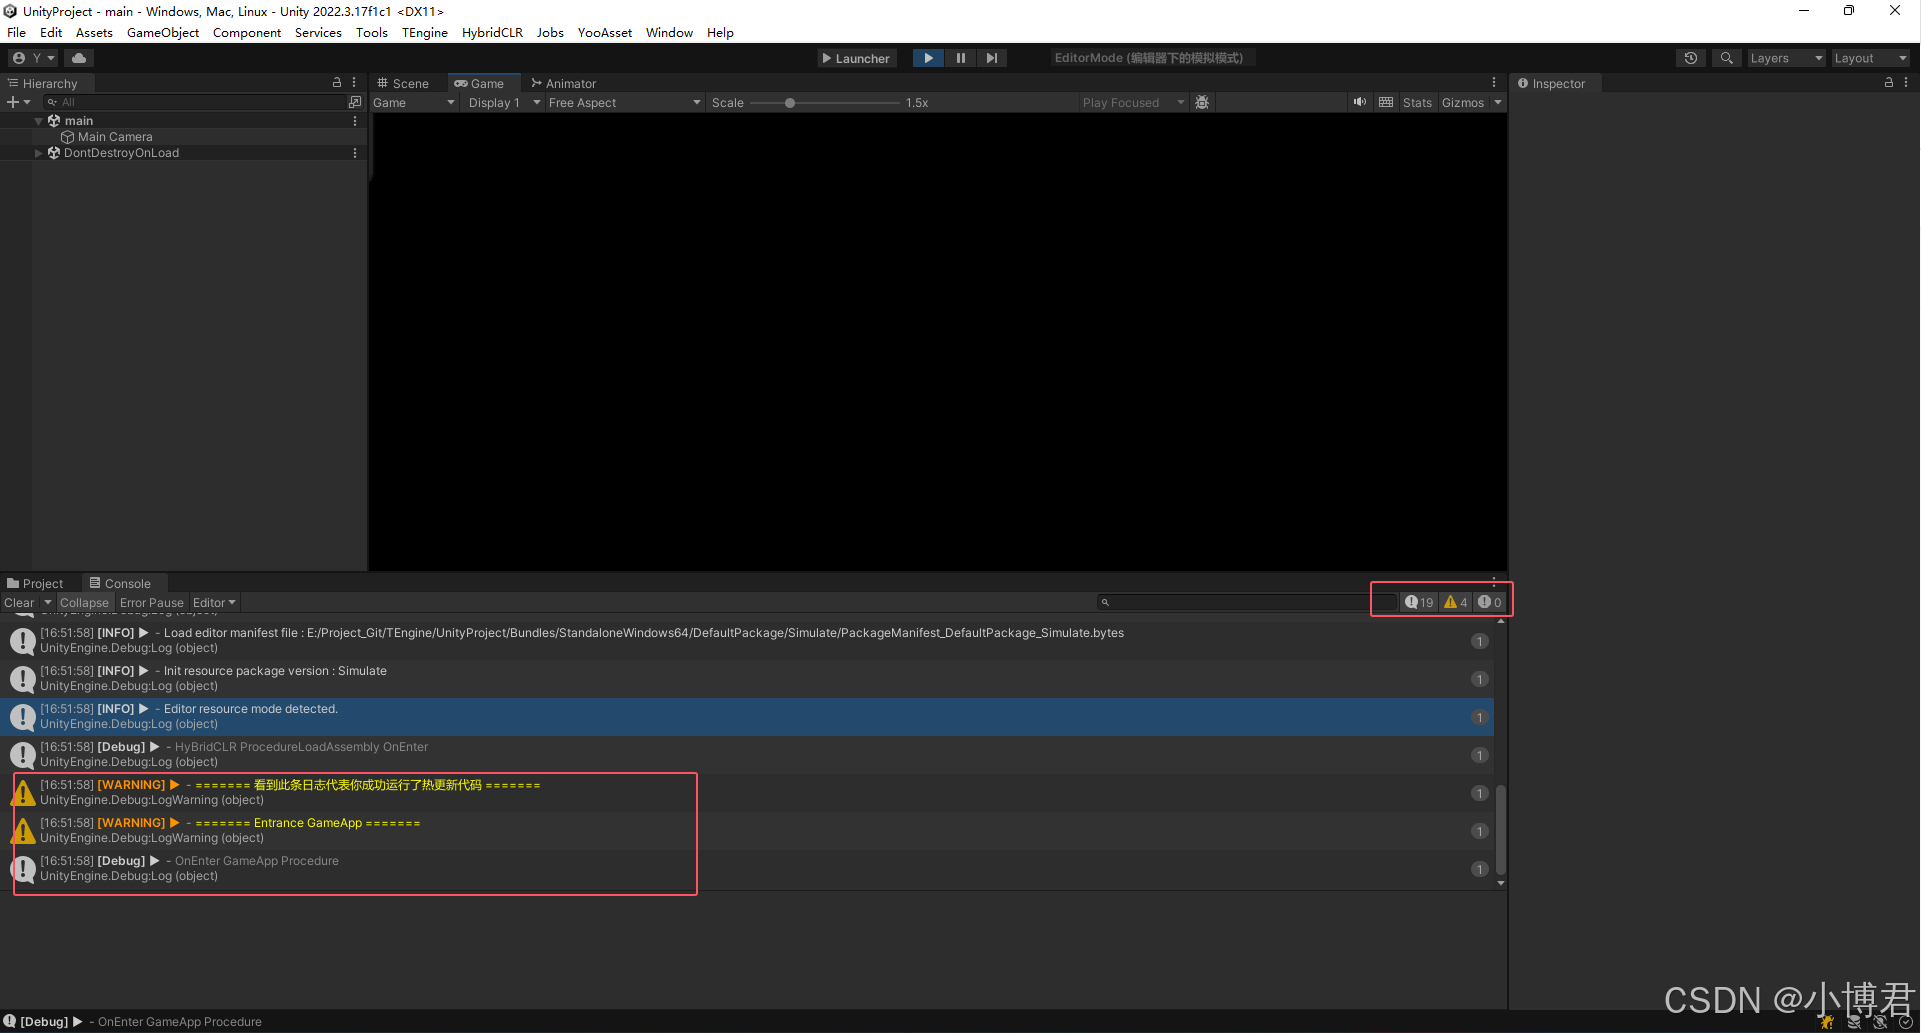Screen dimensions: 1921x1033
Task: Click the Launcher button in toolbar
Action: click(x=856, y=57)
